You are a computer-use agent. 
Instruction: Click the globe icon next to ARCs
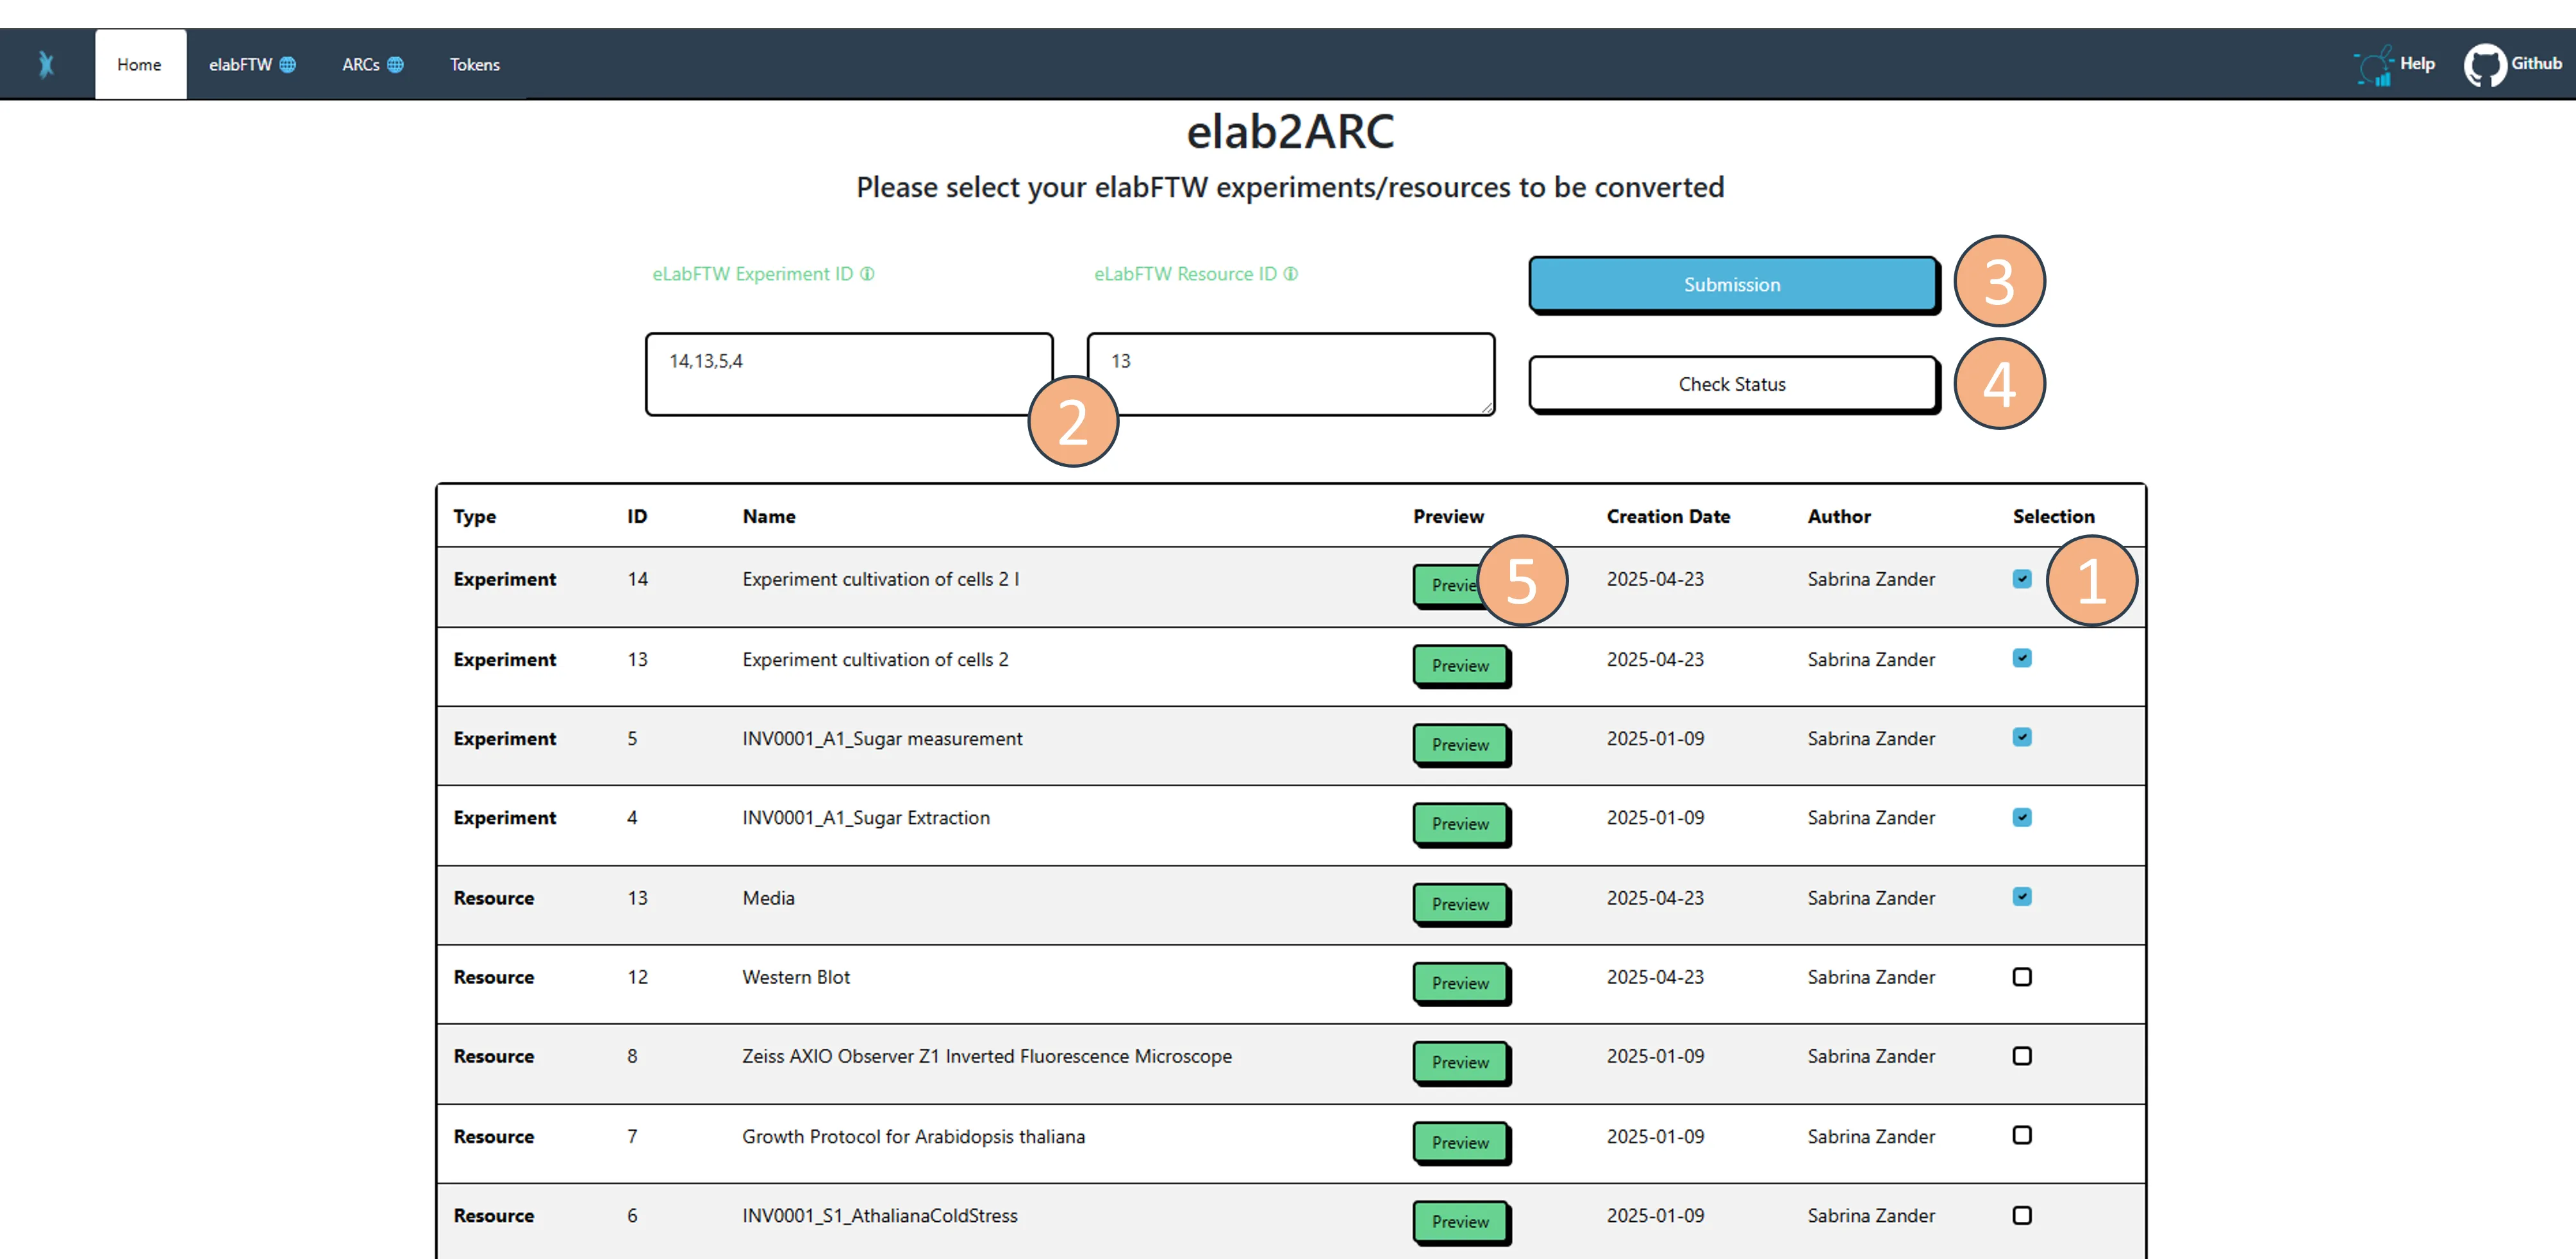tap(396, 65)
